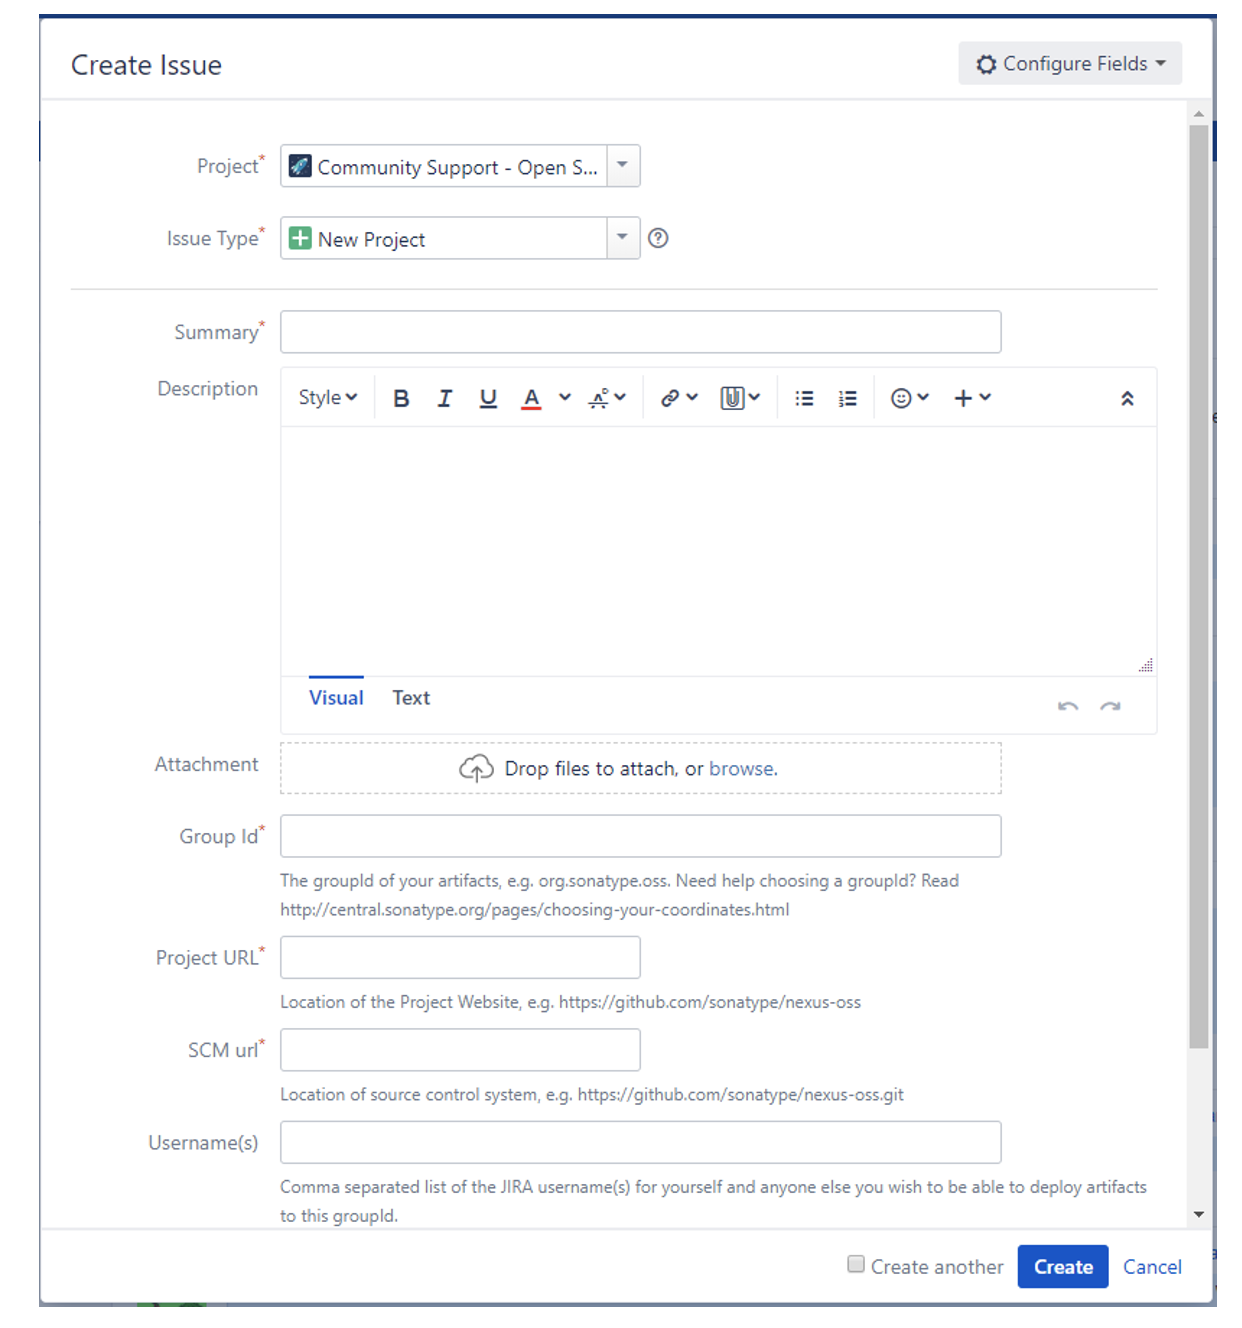Click inside the Project URL field
The width and height of the screenshot is (1242, 1328).
(x=460, y=957)
